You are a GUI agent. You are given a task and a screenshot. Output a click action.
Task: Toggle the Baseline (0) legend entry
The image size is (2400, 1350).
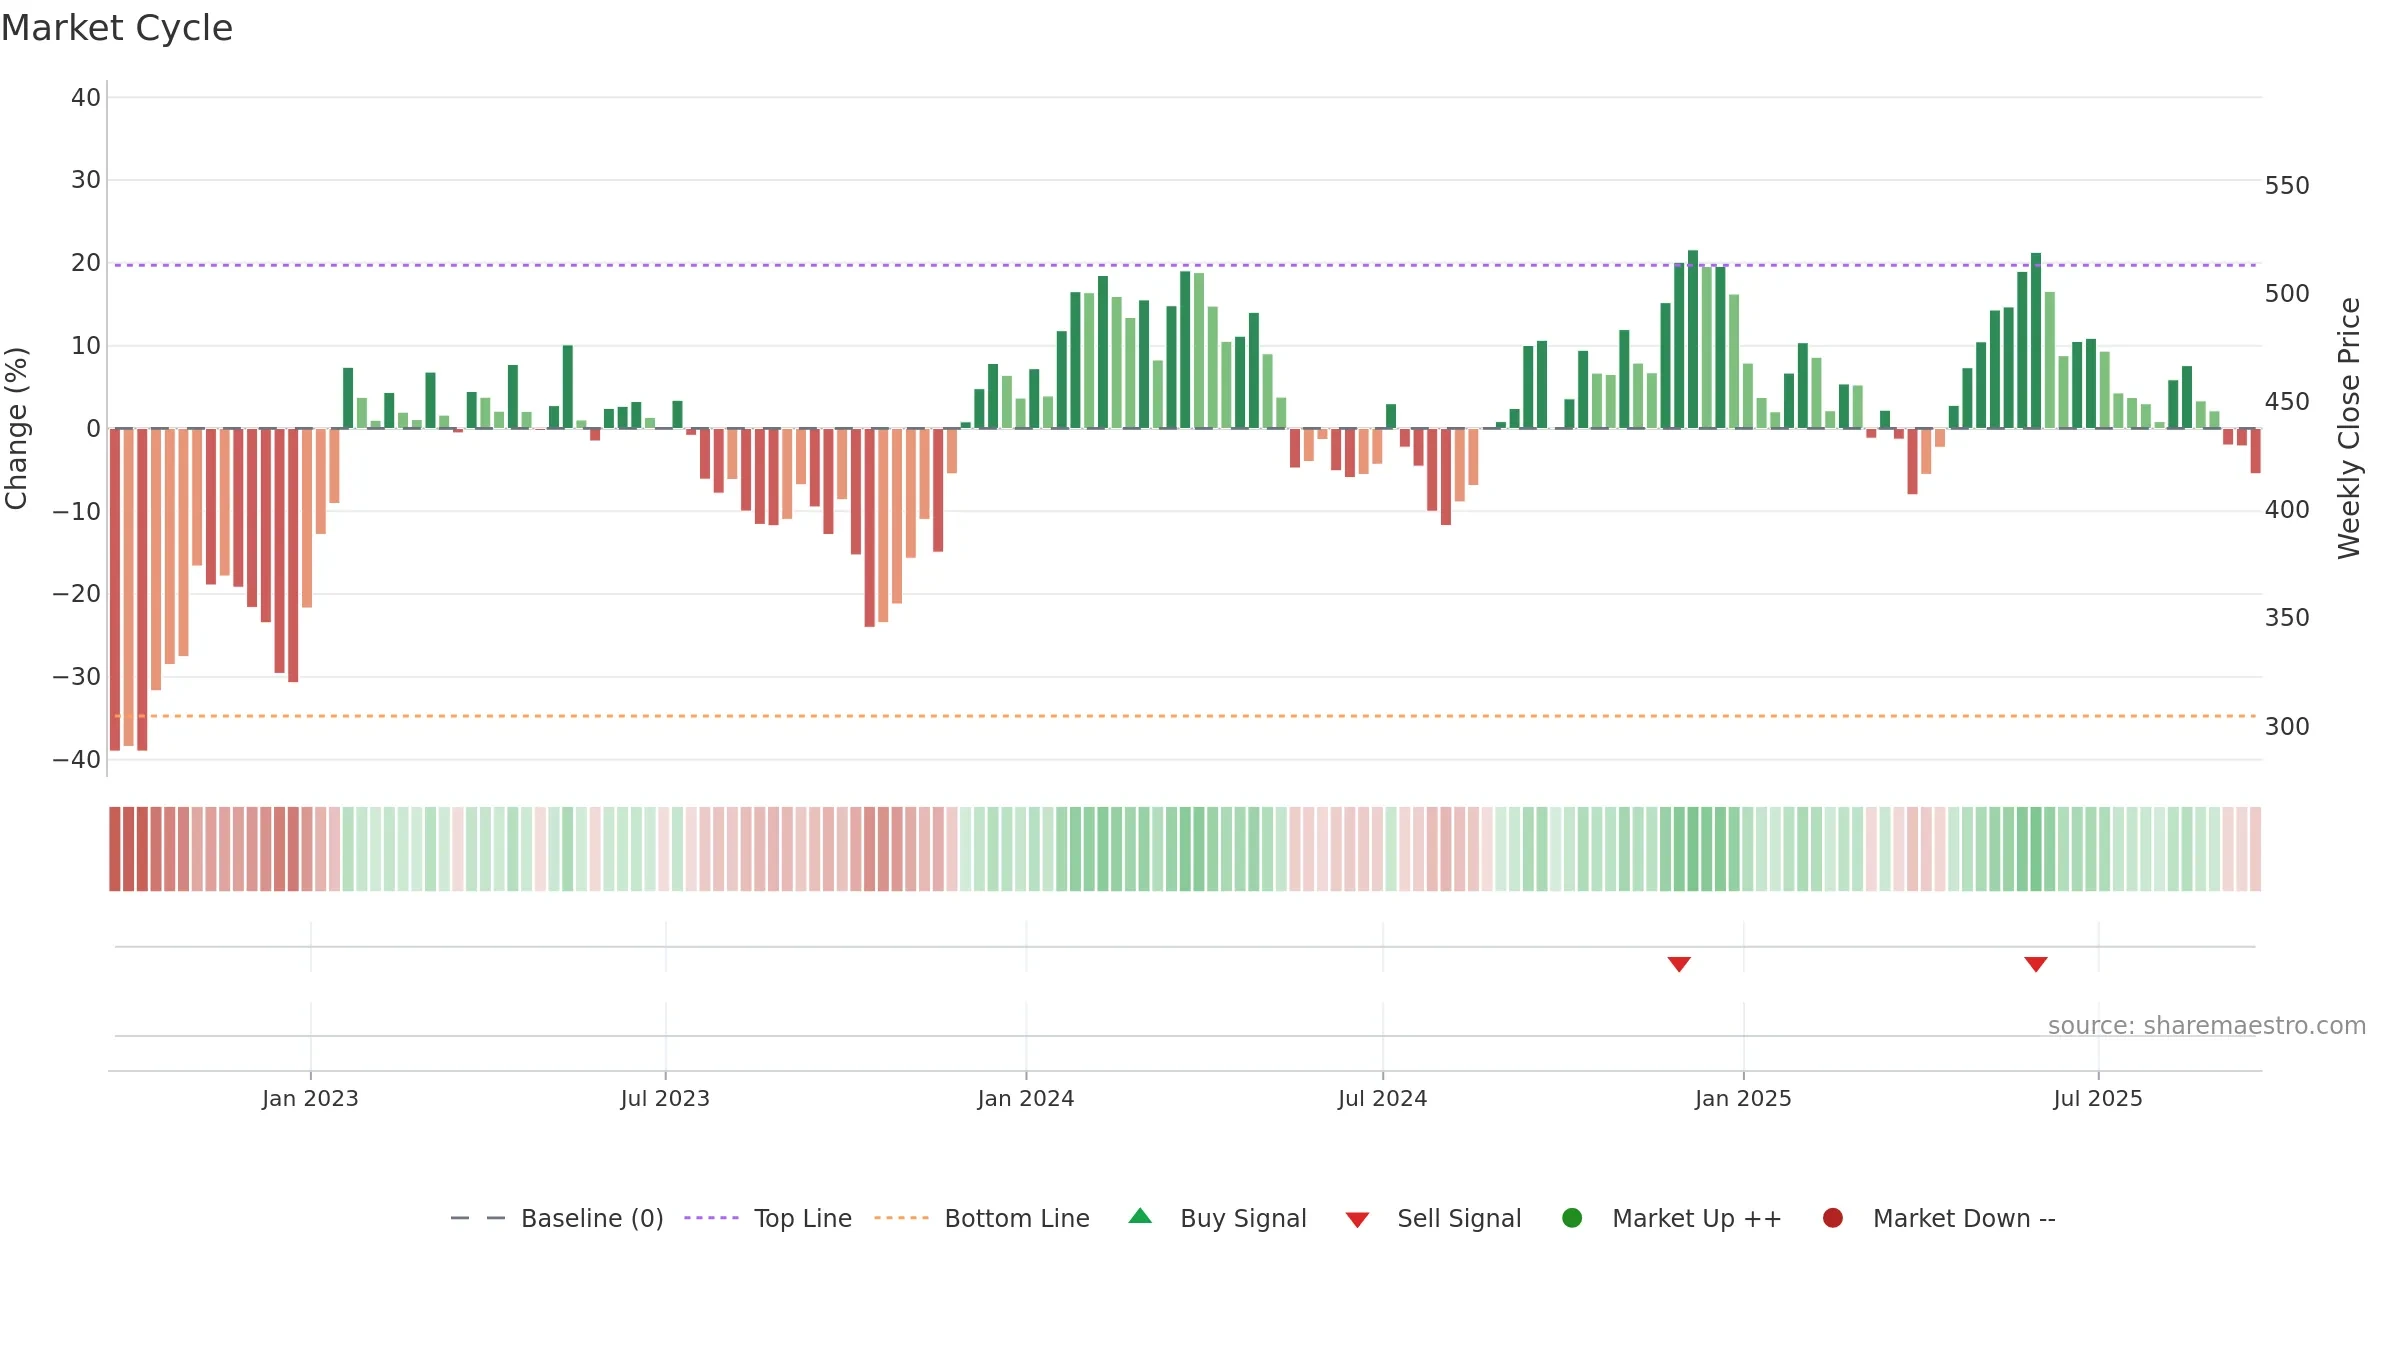pyautogui.click(x=557, y=1218)
